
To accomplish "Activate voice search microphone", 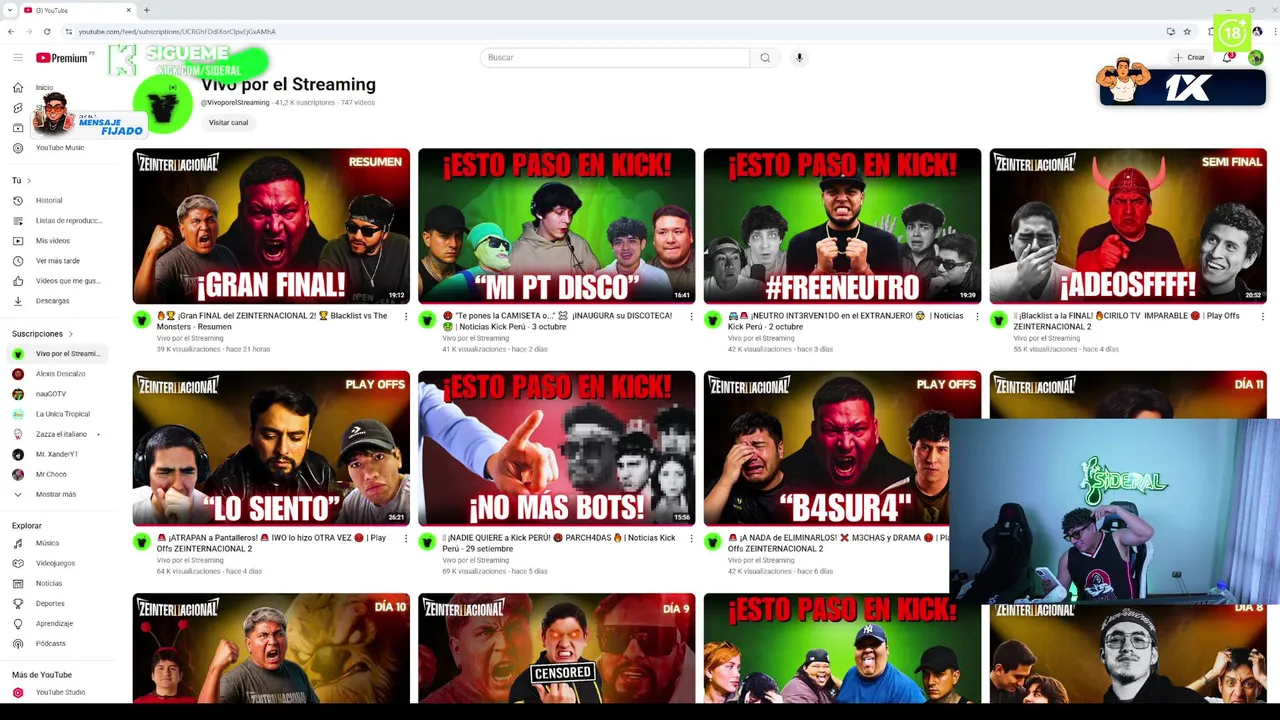I will pyautogui.click(x=799, y=58).
